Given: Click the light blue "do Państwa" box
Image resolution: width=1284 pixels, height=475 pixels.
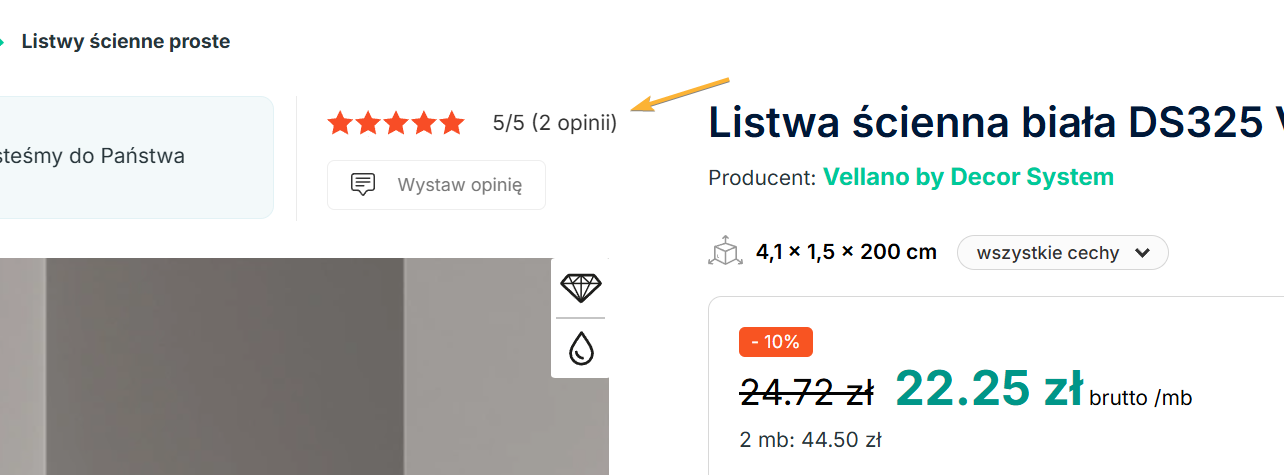Looking at the screenshot, I should pos(135,157).
